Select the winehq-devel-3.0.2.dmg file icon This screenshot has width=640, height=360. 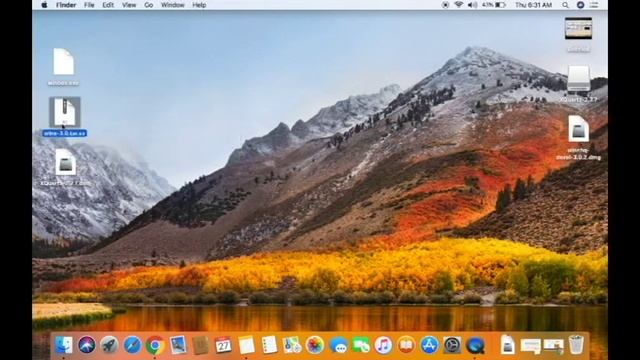(578, 129)
